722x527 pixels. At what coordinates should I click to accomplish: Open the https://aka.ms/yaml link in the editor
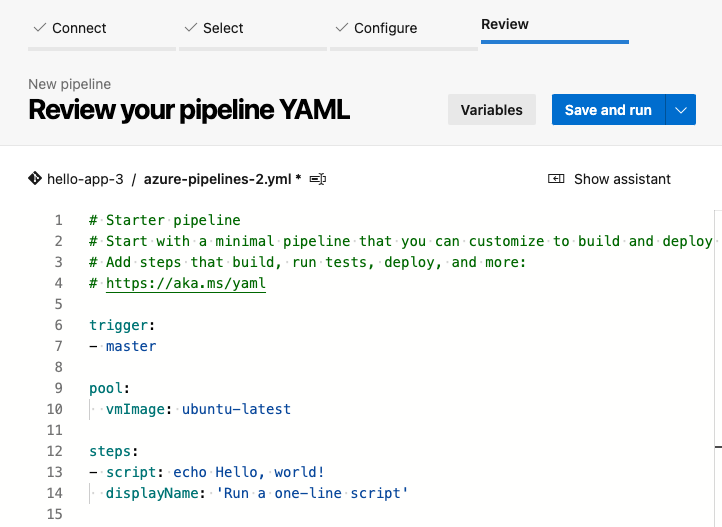coord(186,283)
